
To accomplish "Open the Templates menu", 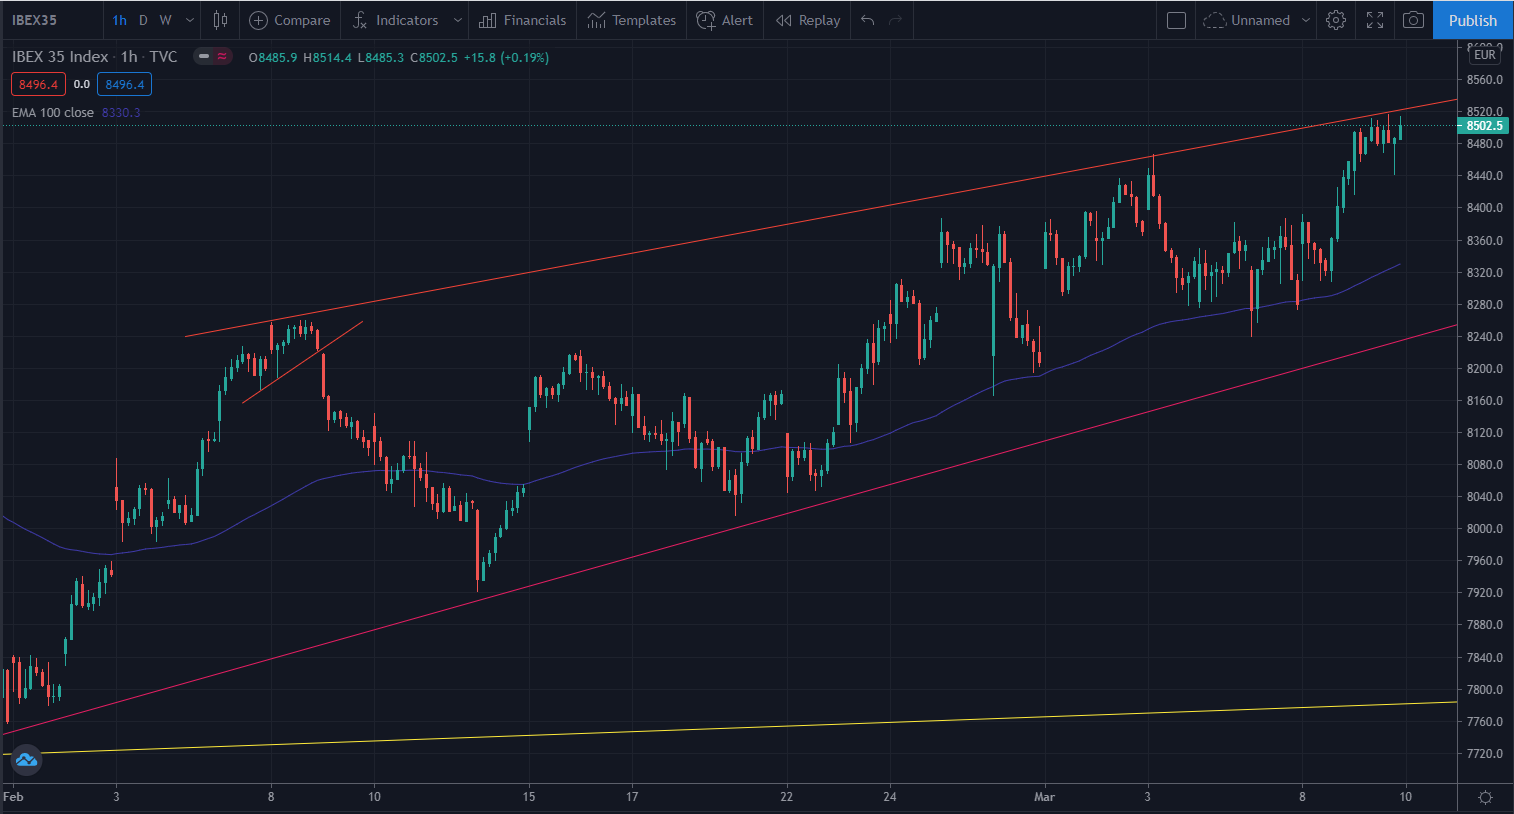I will click(x=632, y=20).
